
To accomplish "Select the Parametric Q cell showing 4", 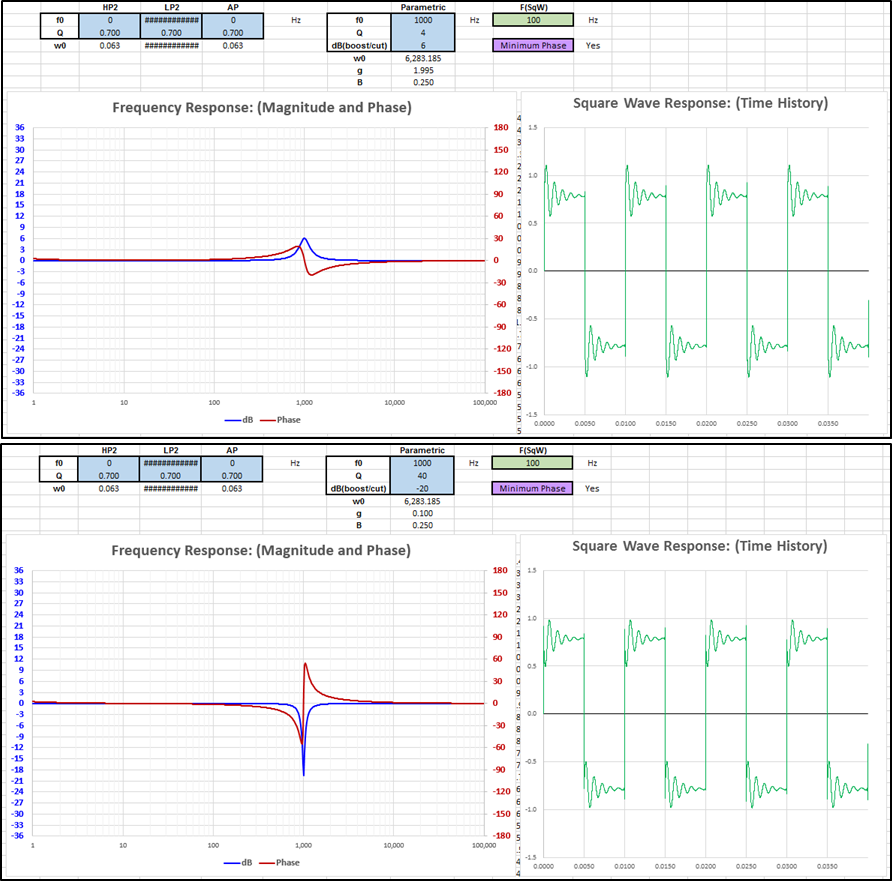I will (423, 32).
